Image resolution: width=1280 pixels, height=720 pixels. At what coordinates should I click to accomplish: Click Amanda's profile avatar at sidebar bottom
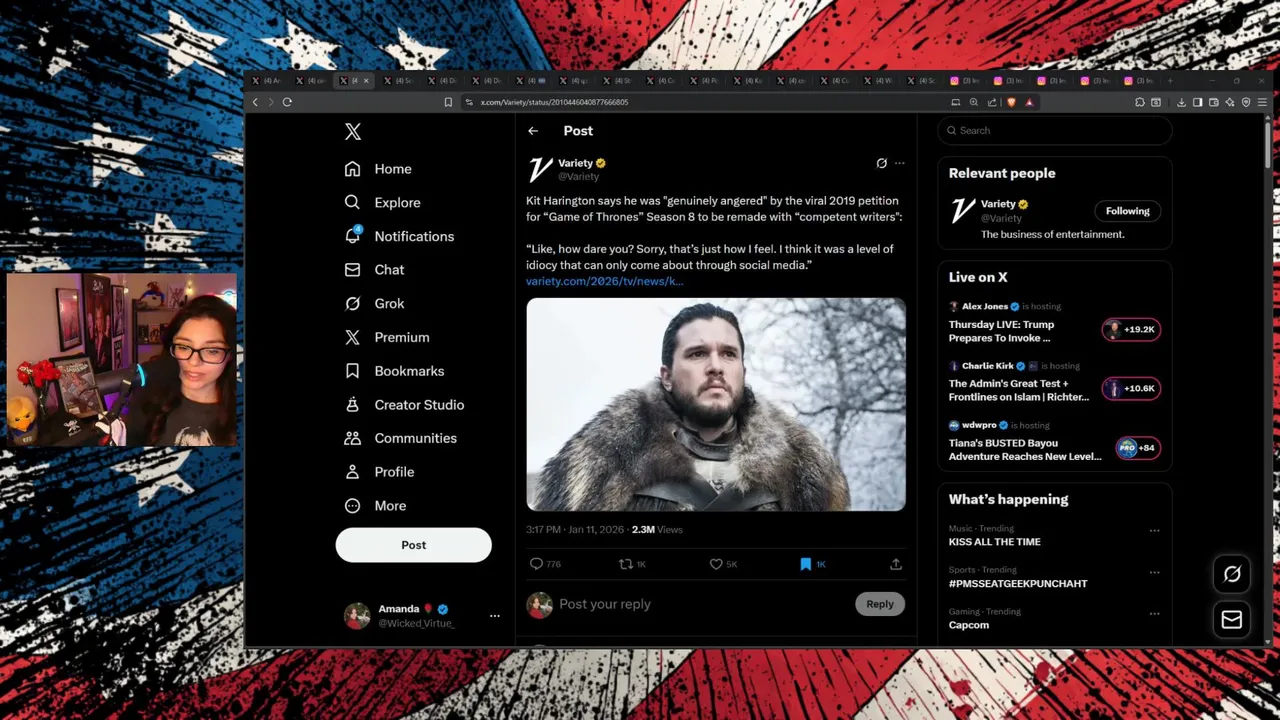point(357,616)
